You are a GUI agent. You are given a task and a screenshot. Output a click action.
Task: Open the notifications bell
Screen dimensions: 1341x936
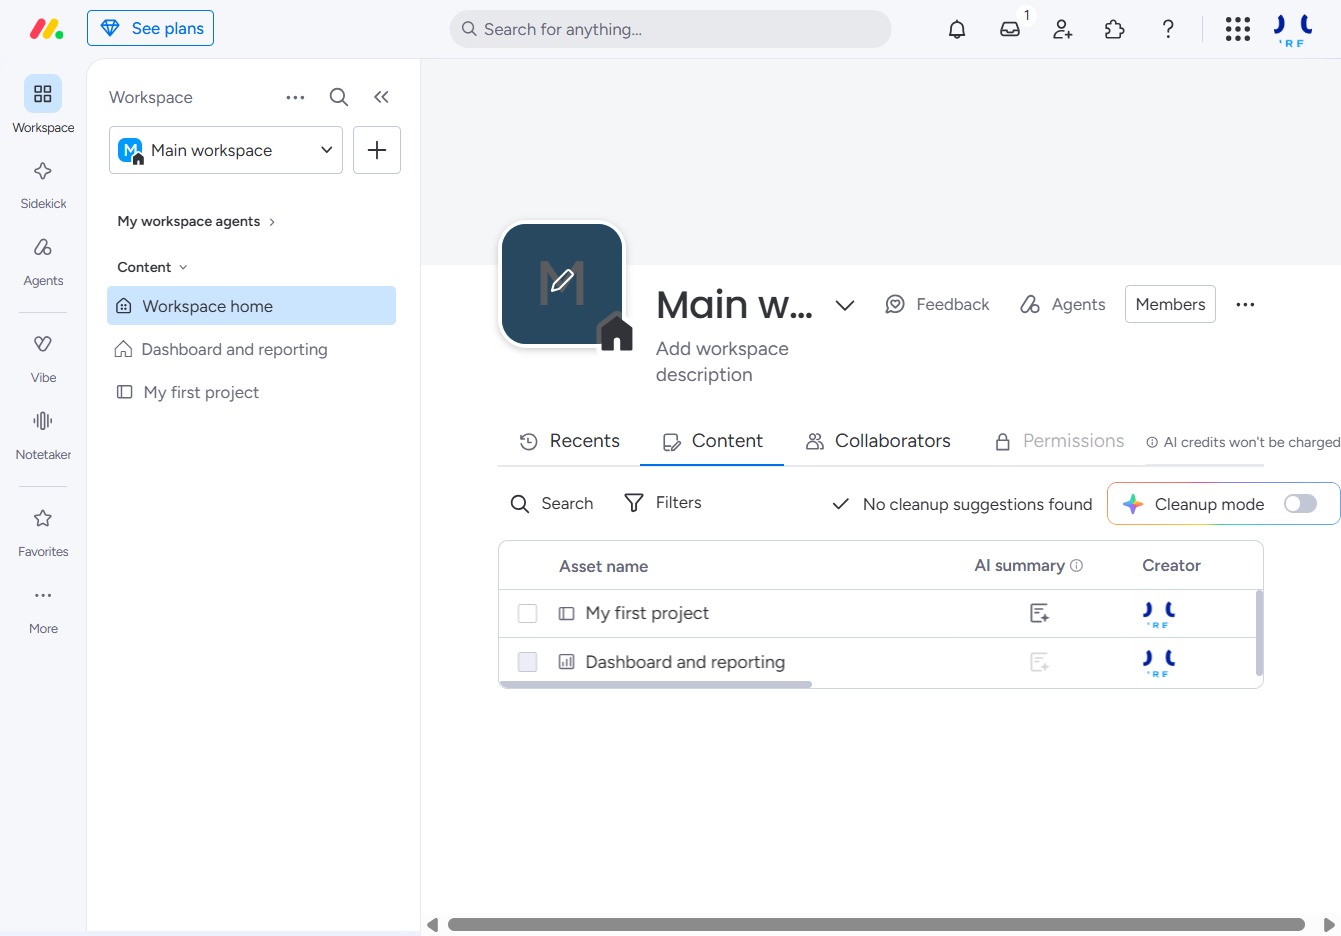pos(957,29)
